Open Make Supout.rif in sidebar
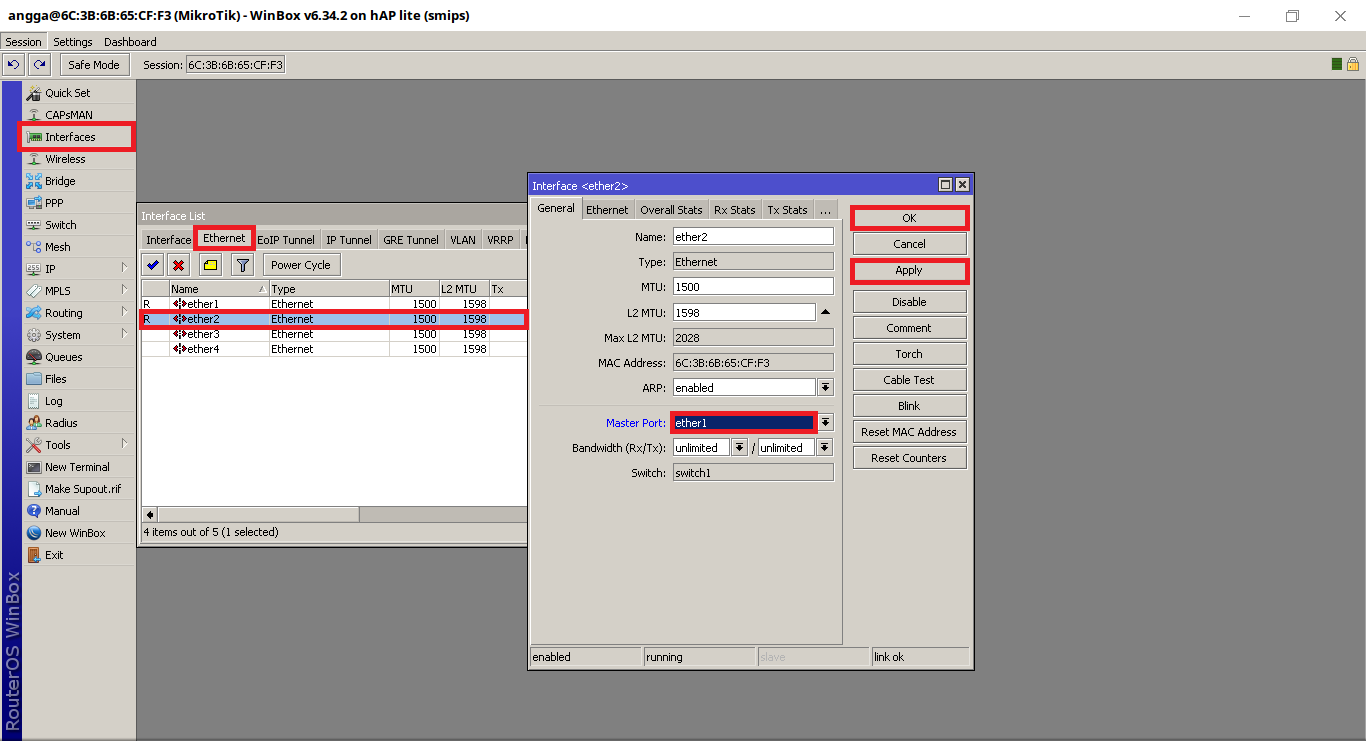Screen dimensions: 1366x741 coord(78,489)
